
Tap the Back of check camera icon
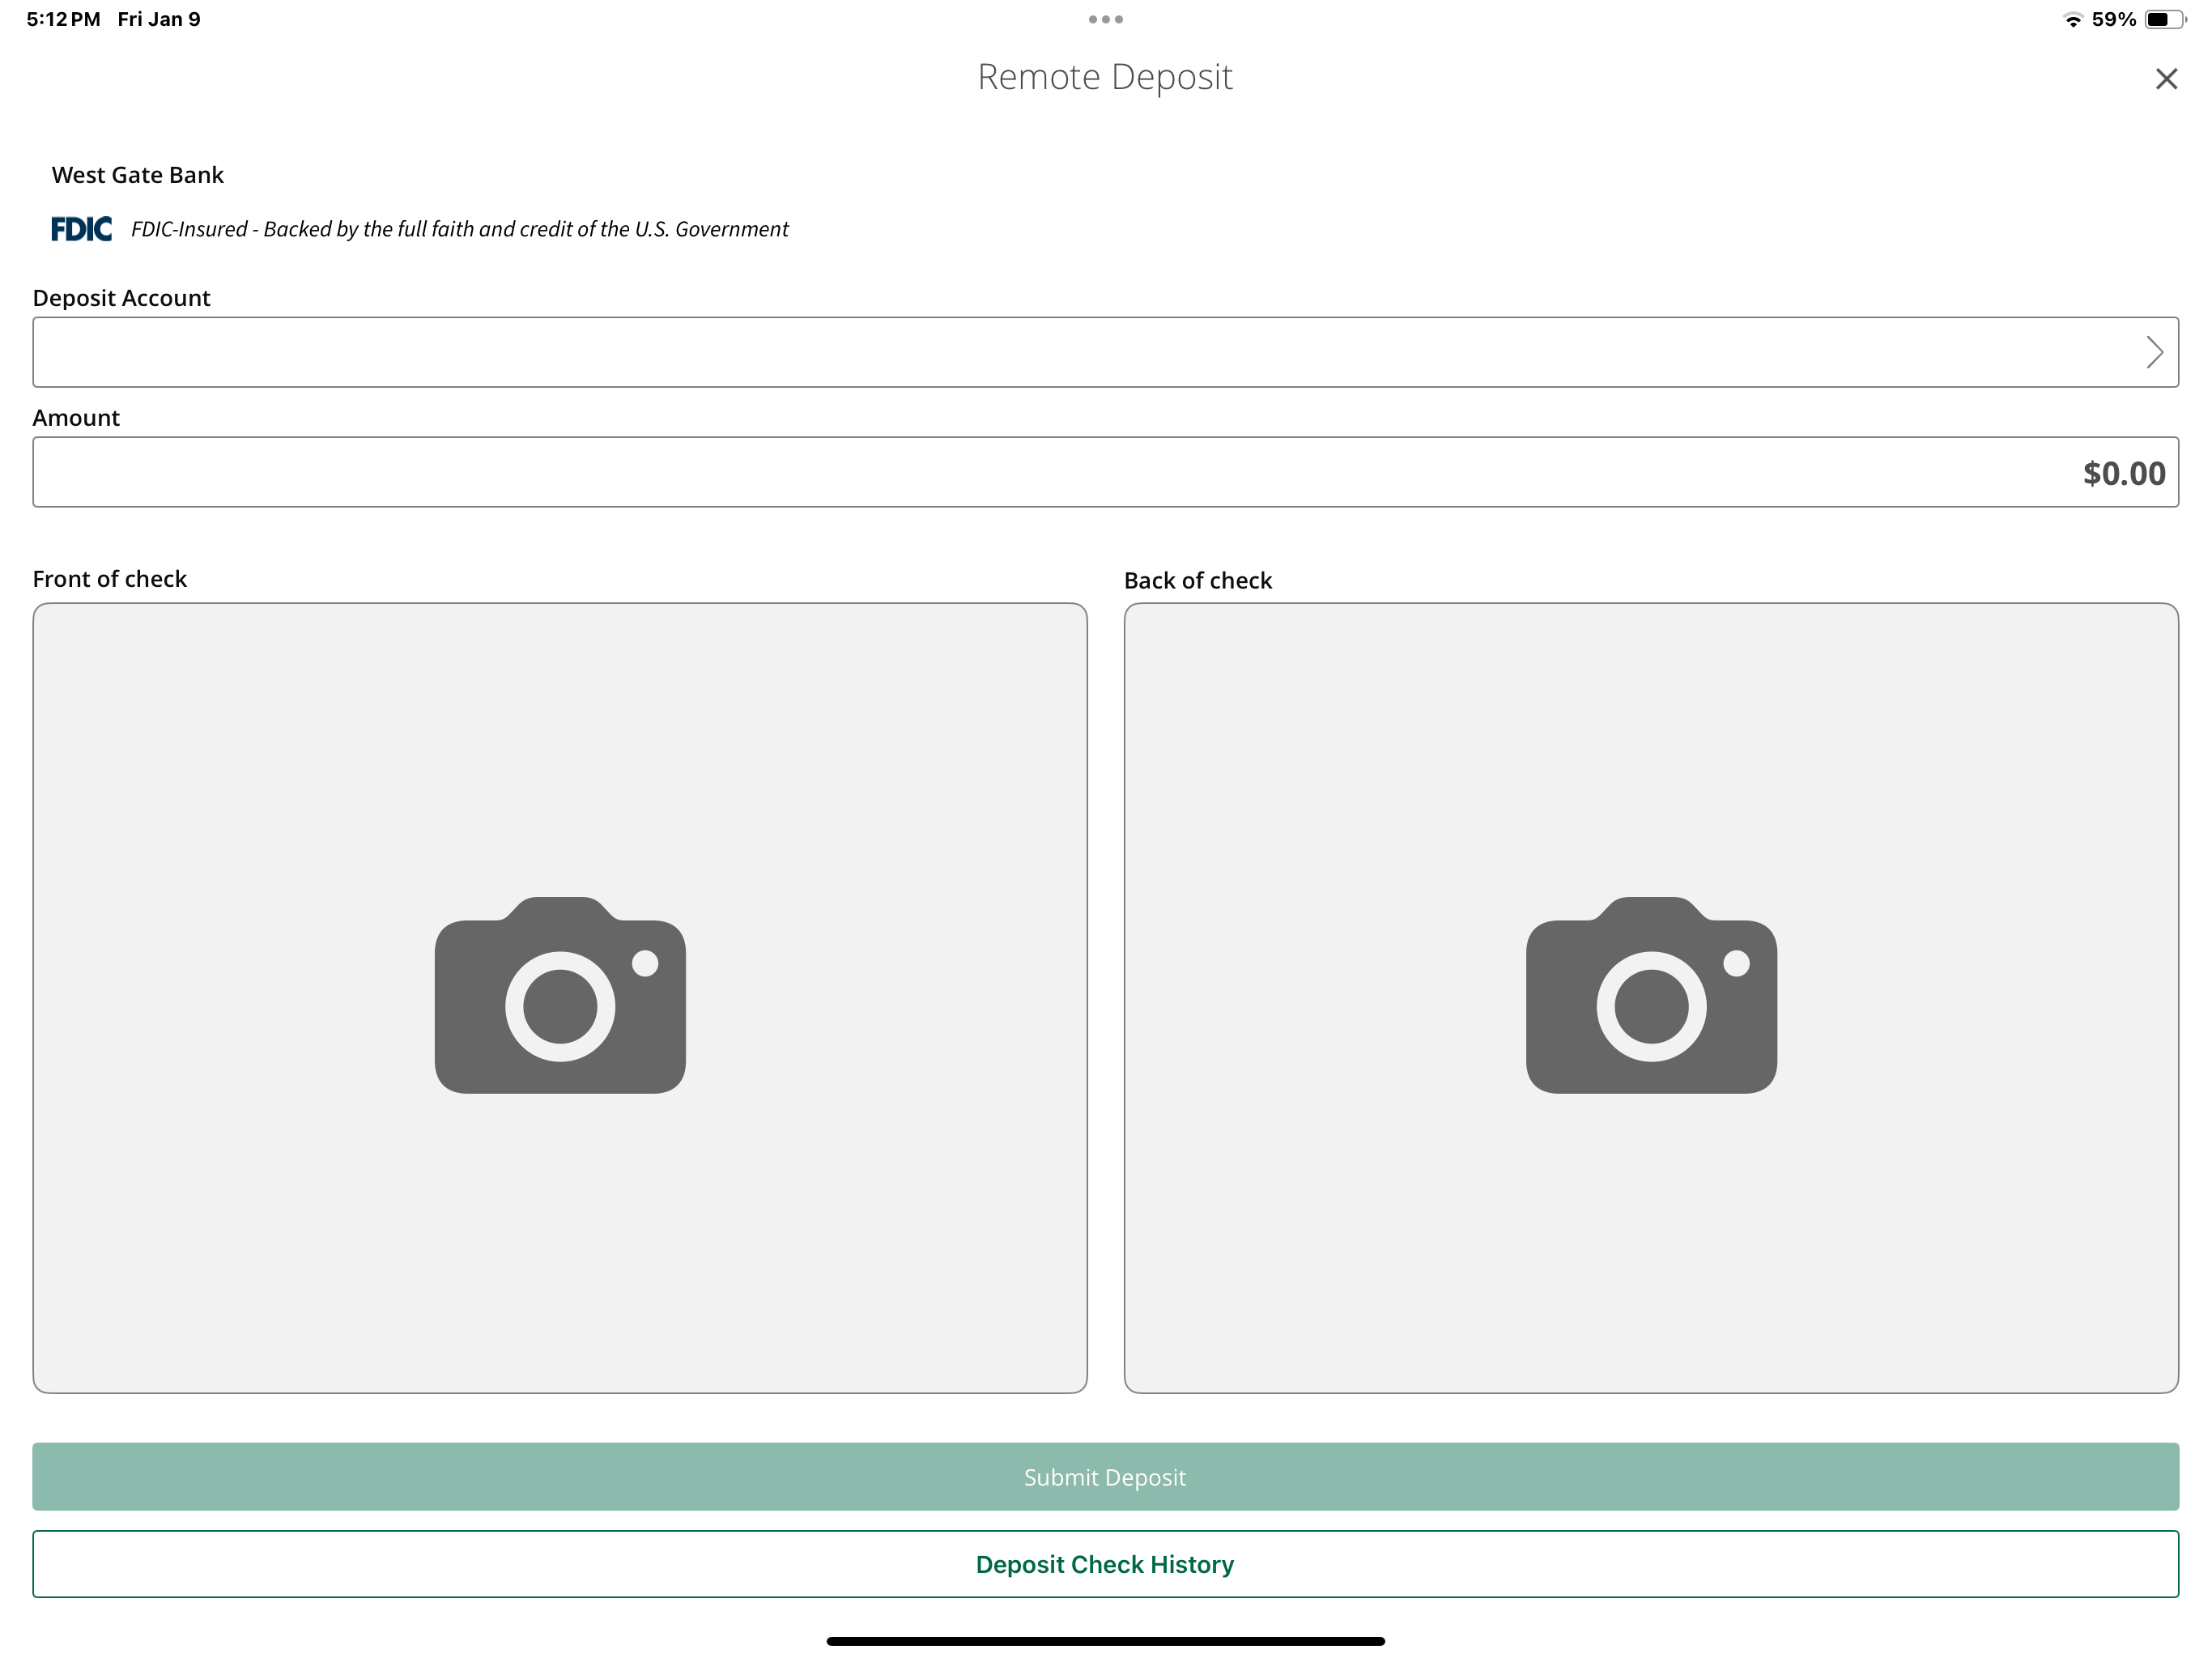click(1651, 995)
